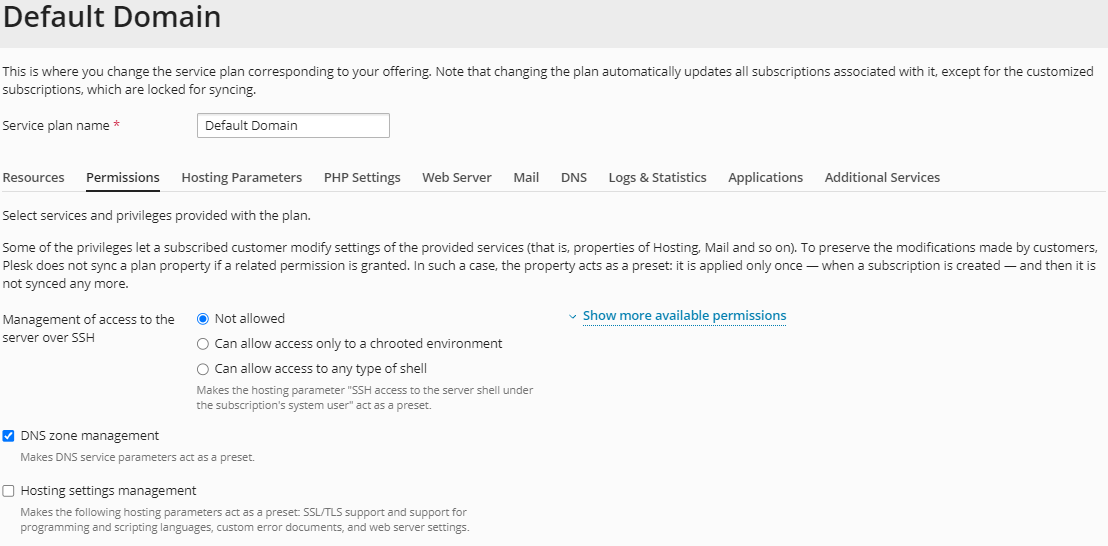Select the DNS tab
The height and width of the screenshot is (546, 1108).
click(574, 178)
